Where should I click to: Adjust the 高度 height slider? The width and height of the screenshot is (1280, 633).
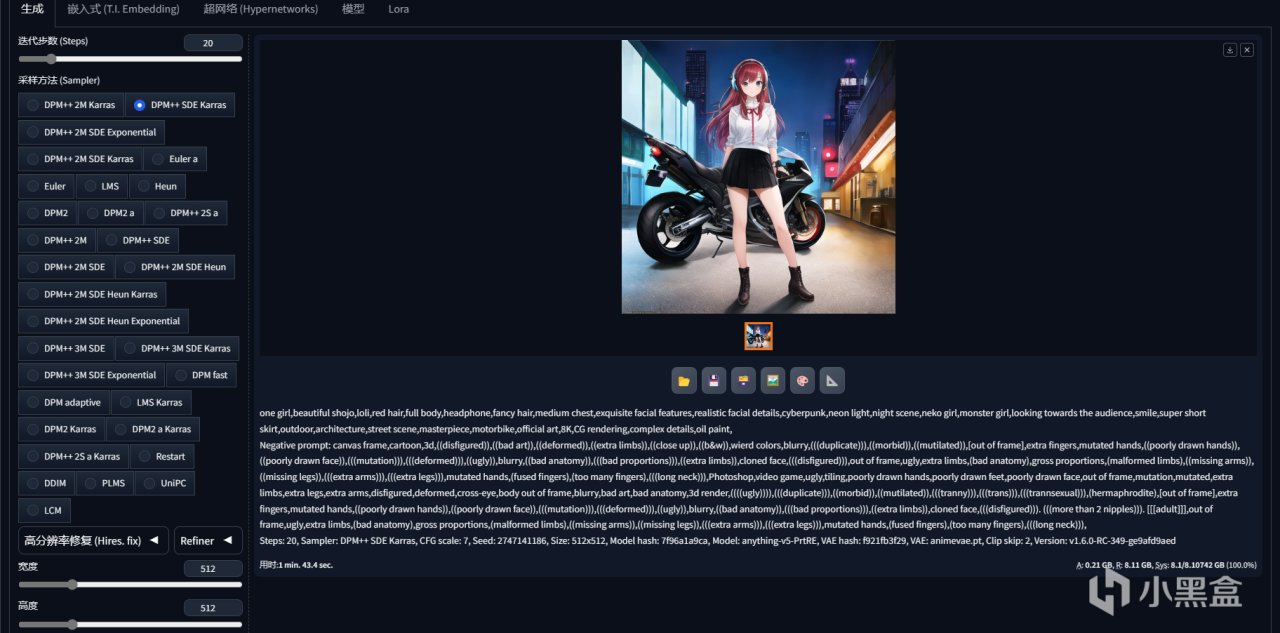(x=130, y=624)
